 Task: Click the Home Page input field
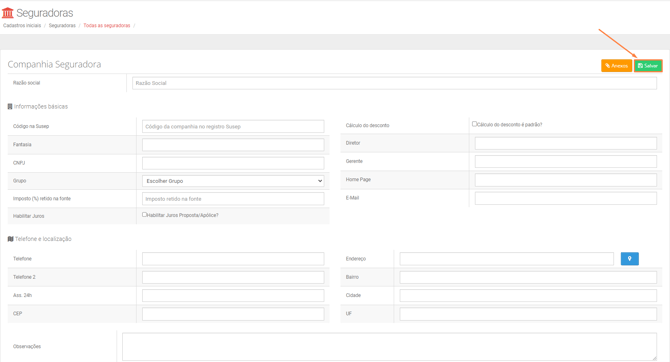tap(566, 180)
